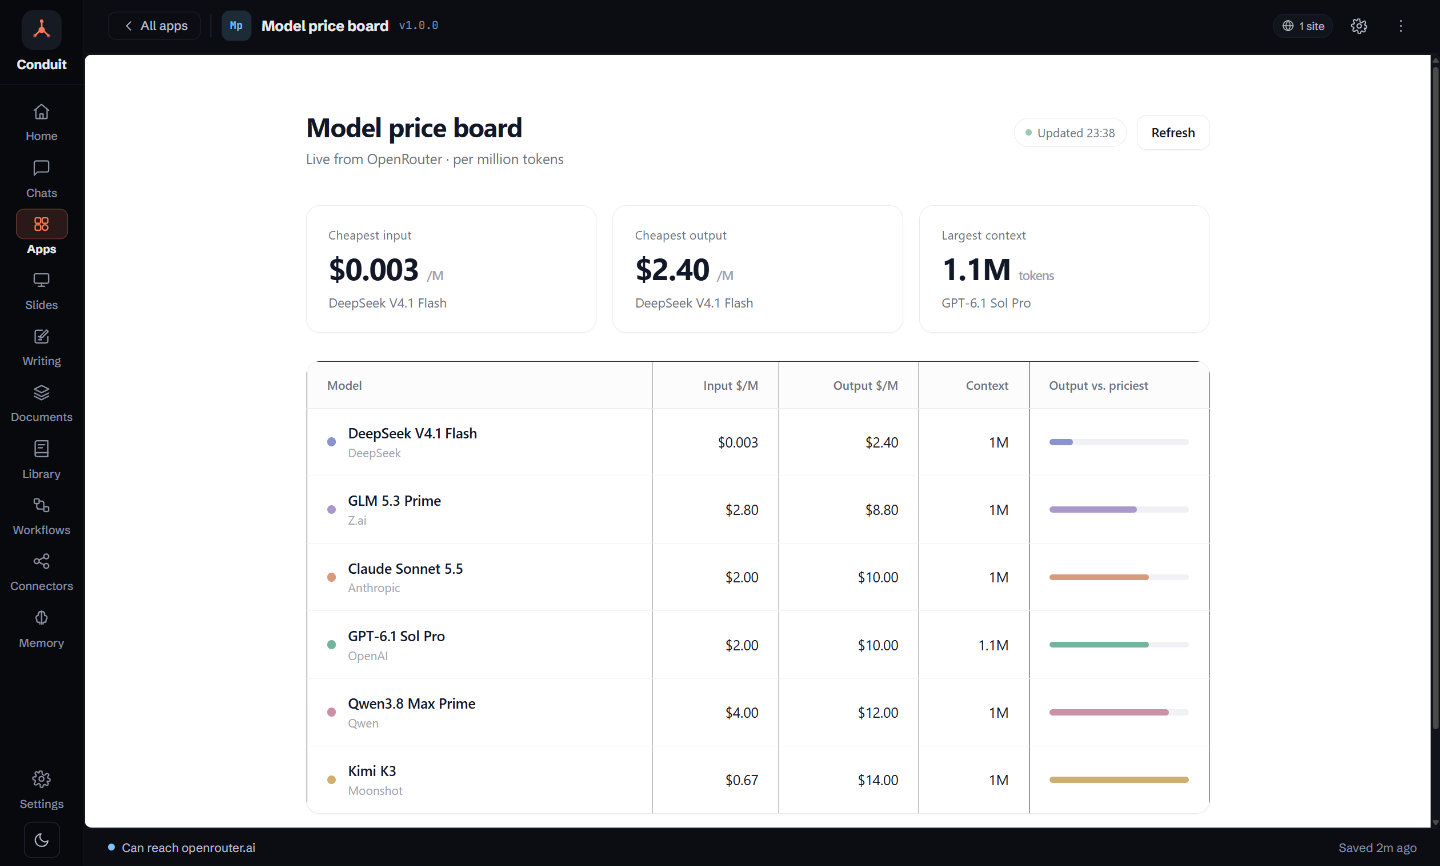The width and height of the screenshot is (1440, 866).
Task: Open the Library section
Action: [x=42, y=460]
